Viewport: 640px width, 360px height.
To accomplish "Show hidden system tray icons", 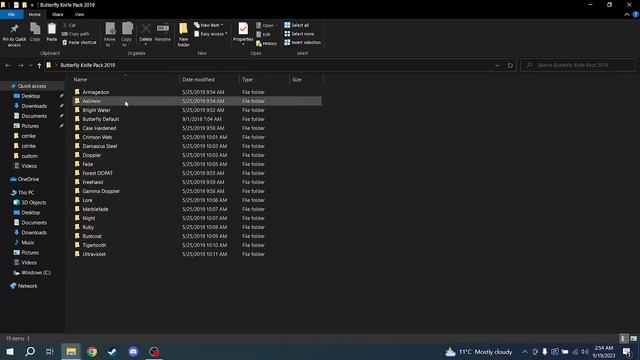I will pos(524,351).
